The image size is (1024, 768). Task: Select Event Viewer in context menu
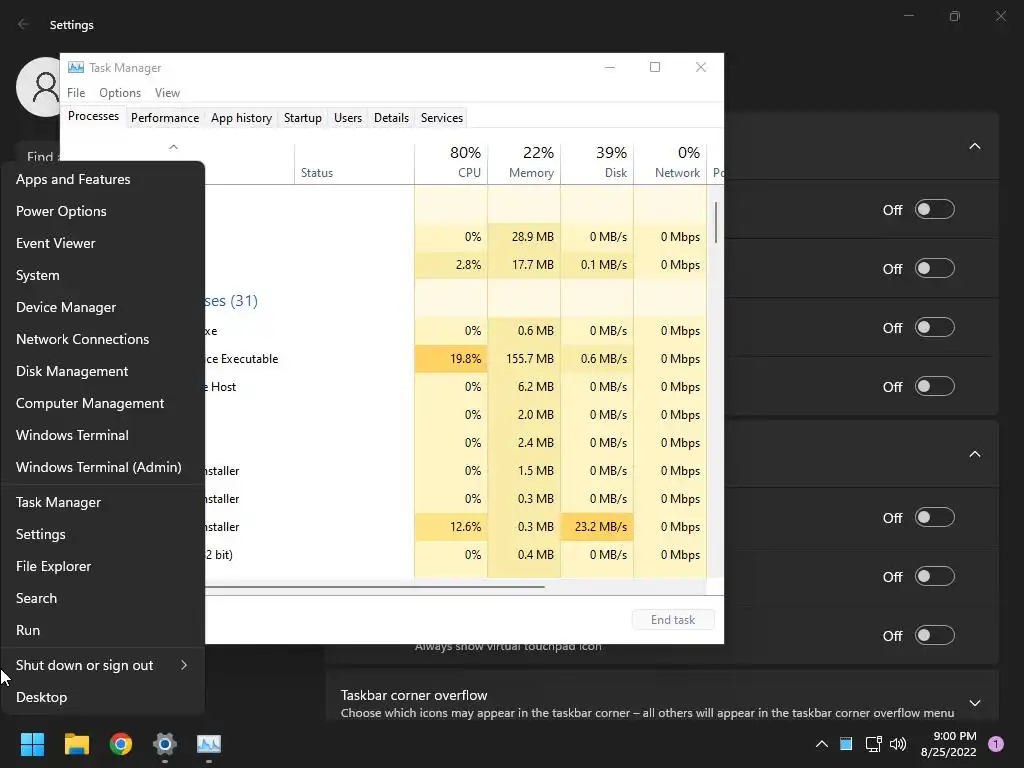(x=103, y=243)
